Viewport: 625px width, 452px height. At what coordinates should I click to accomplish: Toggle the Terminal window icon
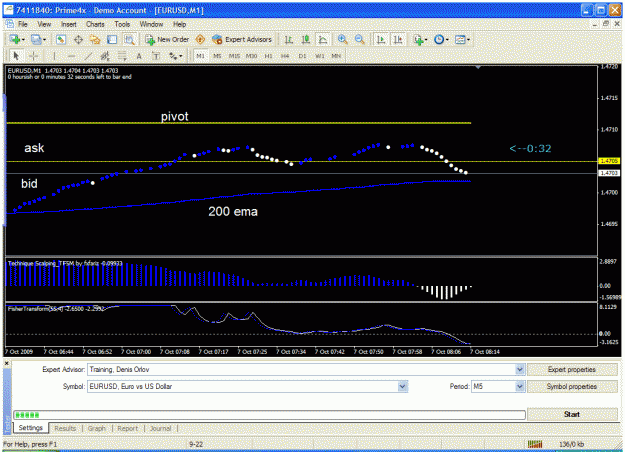112,39
